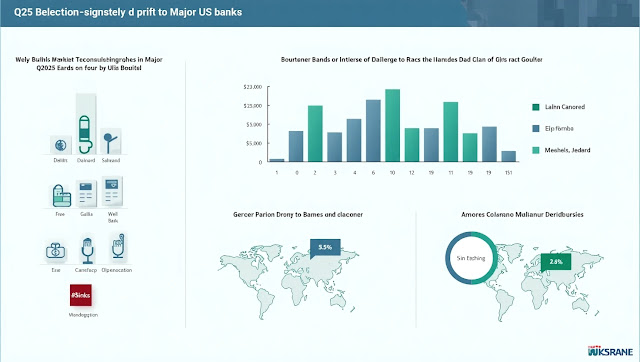Click the bar chart title starting with Bourtaner Bands
The image size is (640, 362).
tap(411, 60)
